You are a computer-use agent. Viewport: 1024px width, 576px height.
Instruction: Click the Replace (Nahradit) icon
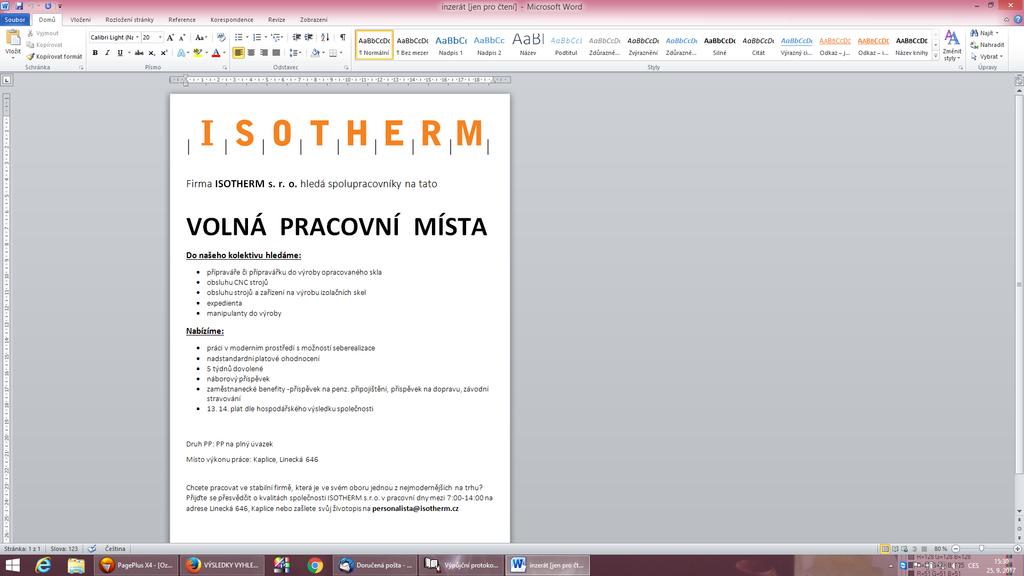pos(987,45)
